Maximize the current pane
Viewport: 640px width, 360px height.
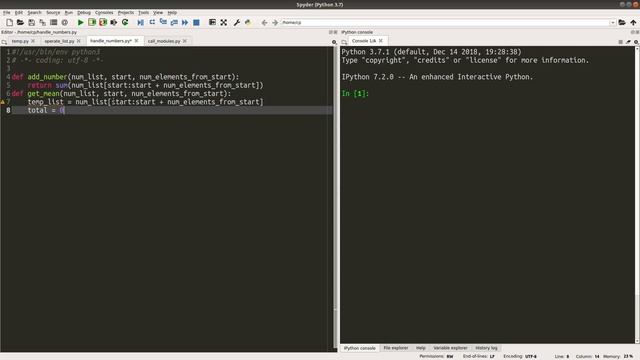[212, 22]
